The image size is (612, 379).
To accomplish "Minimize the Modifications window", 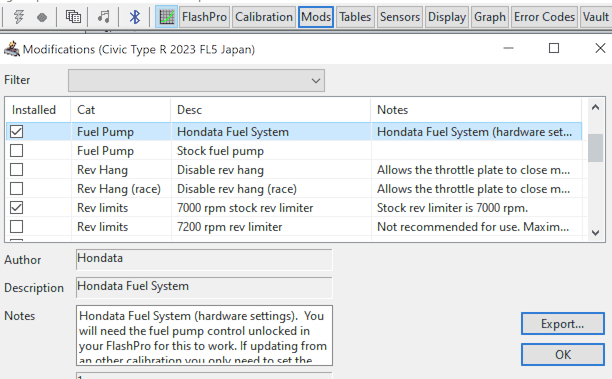I will point(508,48).
